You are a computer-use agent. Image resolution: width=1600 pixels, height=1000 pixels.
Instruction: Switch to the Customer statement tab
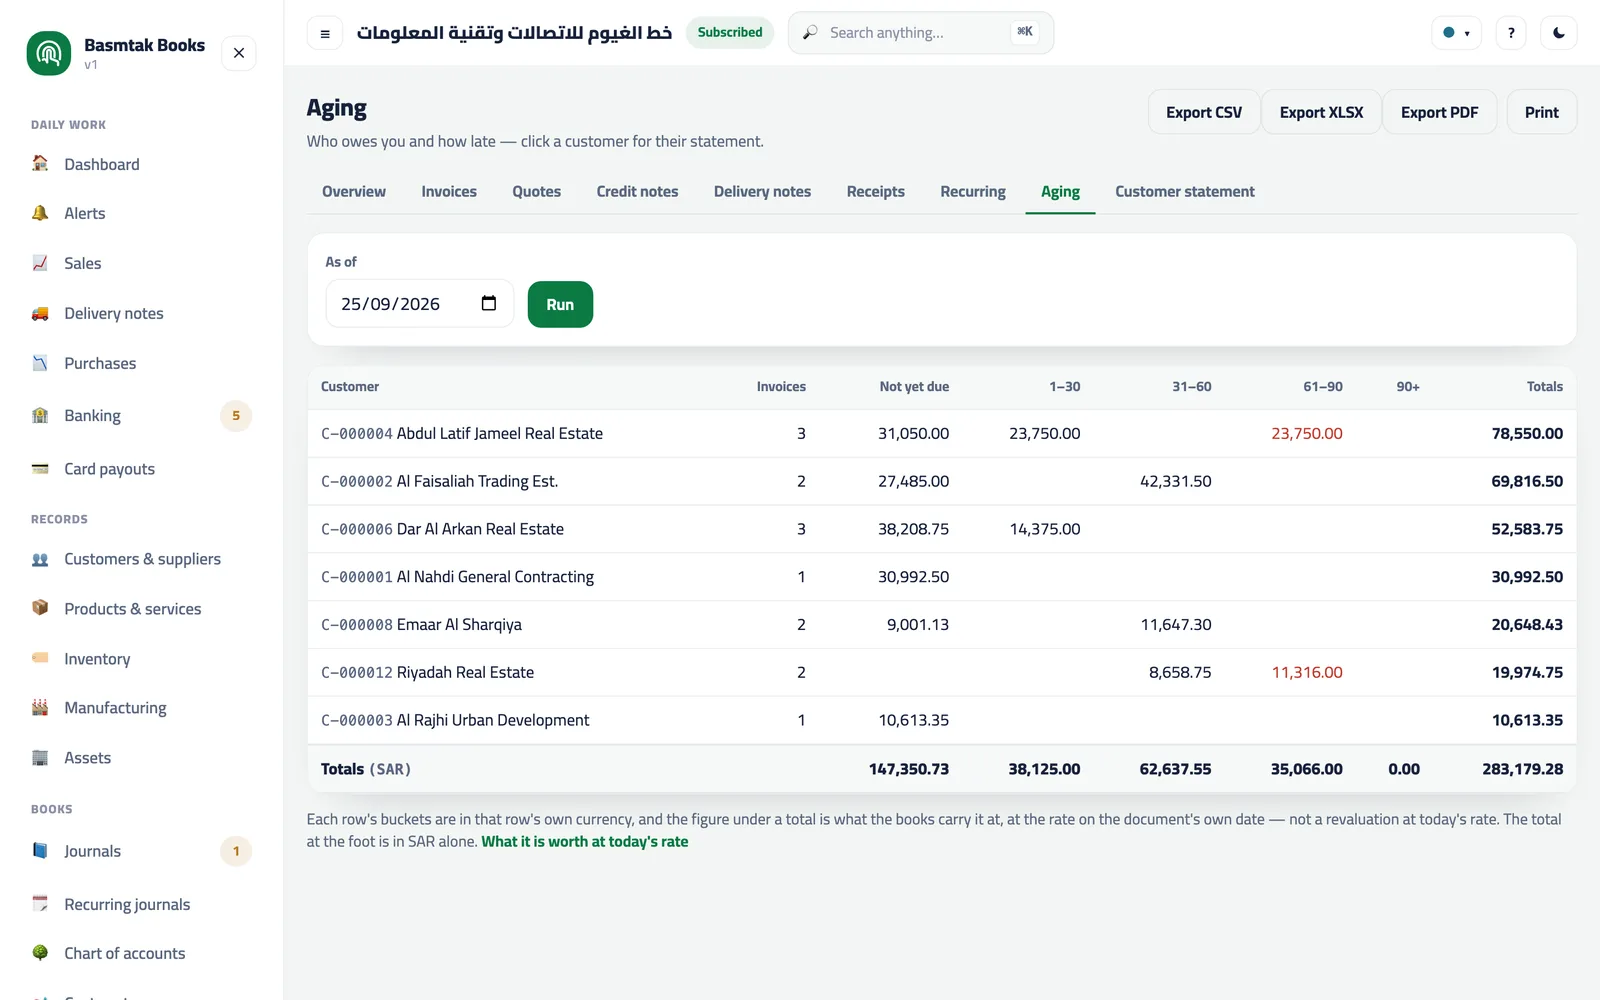pyautogui.click(x=1185, y=191)
